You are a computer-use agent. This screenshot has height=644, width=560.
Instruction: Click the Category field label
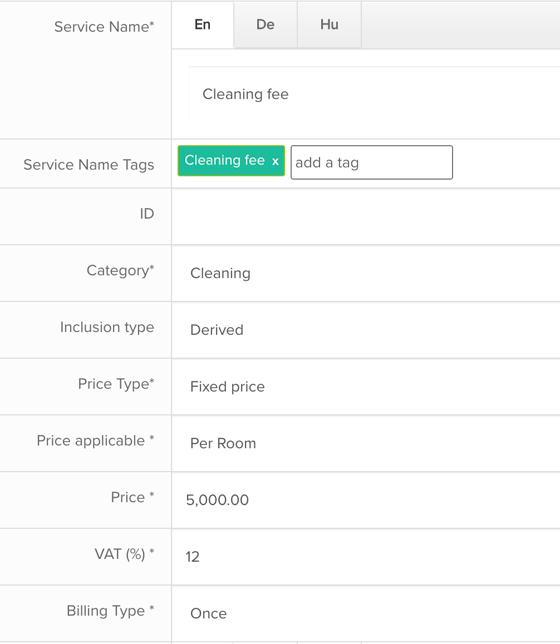pos(120,271)
